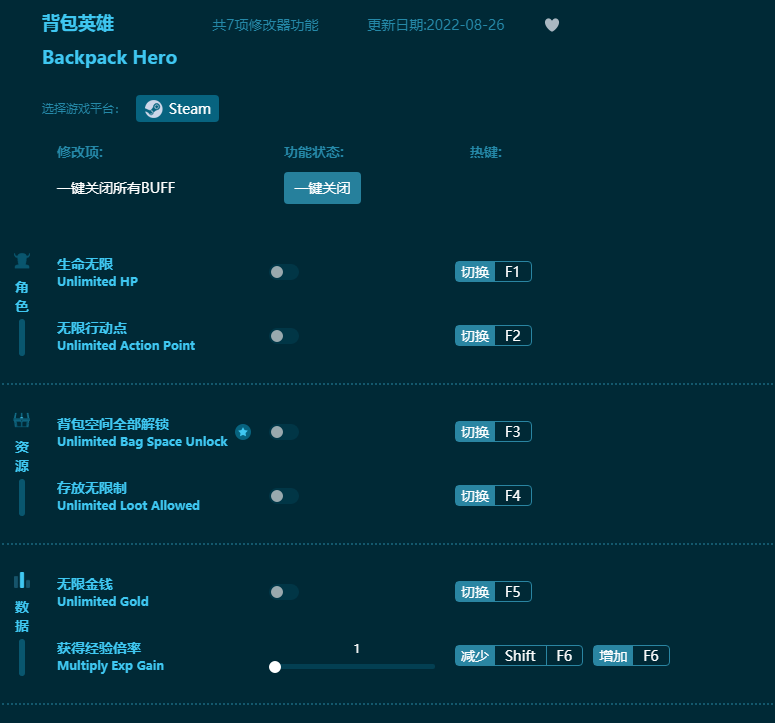Click the 一键关闭 button
The width and height of the screenshot is (775, 723).
322,188
